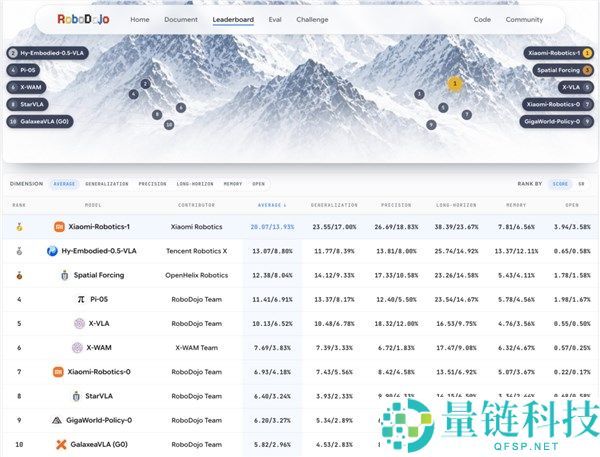The width and height of the screenshot is (600, 457).
Task: Click the Xiaomi-Robotics-1 badge on mountain banner
Action: [559, 53]
